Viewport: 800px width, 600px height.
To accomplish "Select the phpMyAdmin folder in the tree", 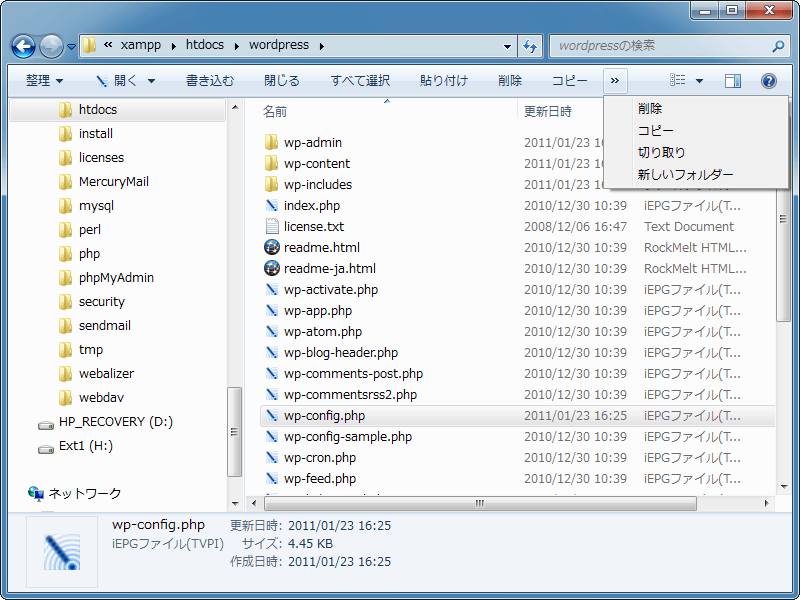I will pos(116,278).
